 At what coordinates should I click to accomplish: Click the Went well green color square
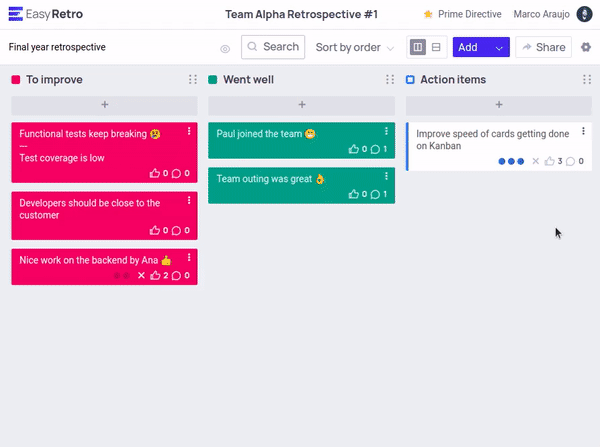tap(213, 80)
